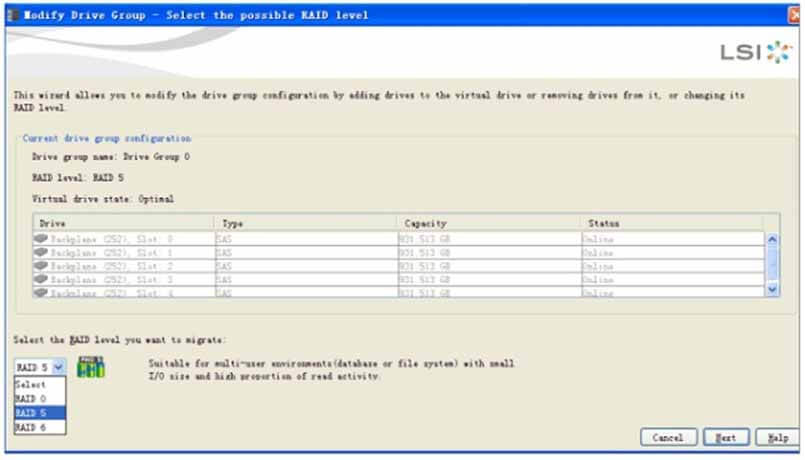Cancel the Modify Drive Group wizard
The width and height of the screenshot is (805, 460).
(x=667, y=437)
